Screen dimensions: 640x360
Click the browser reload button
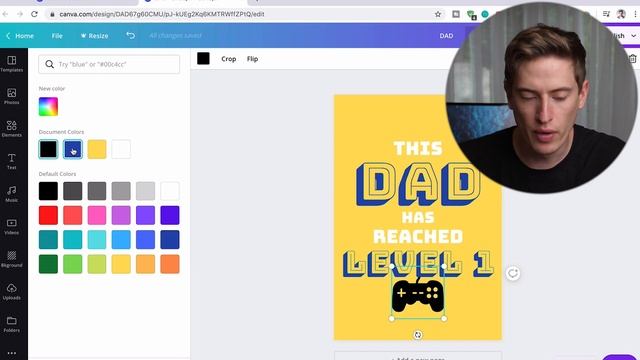34,14
